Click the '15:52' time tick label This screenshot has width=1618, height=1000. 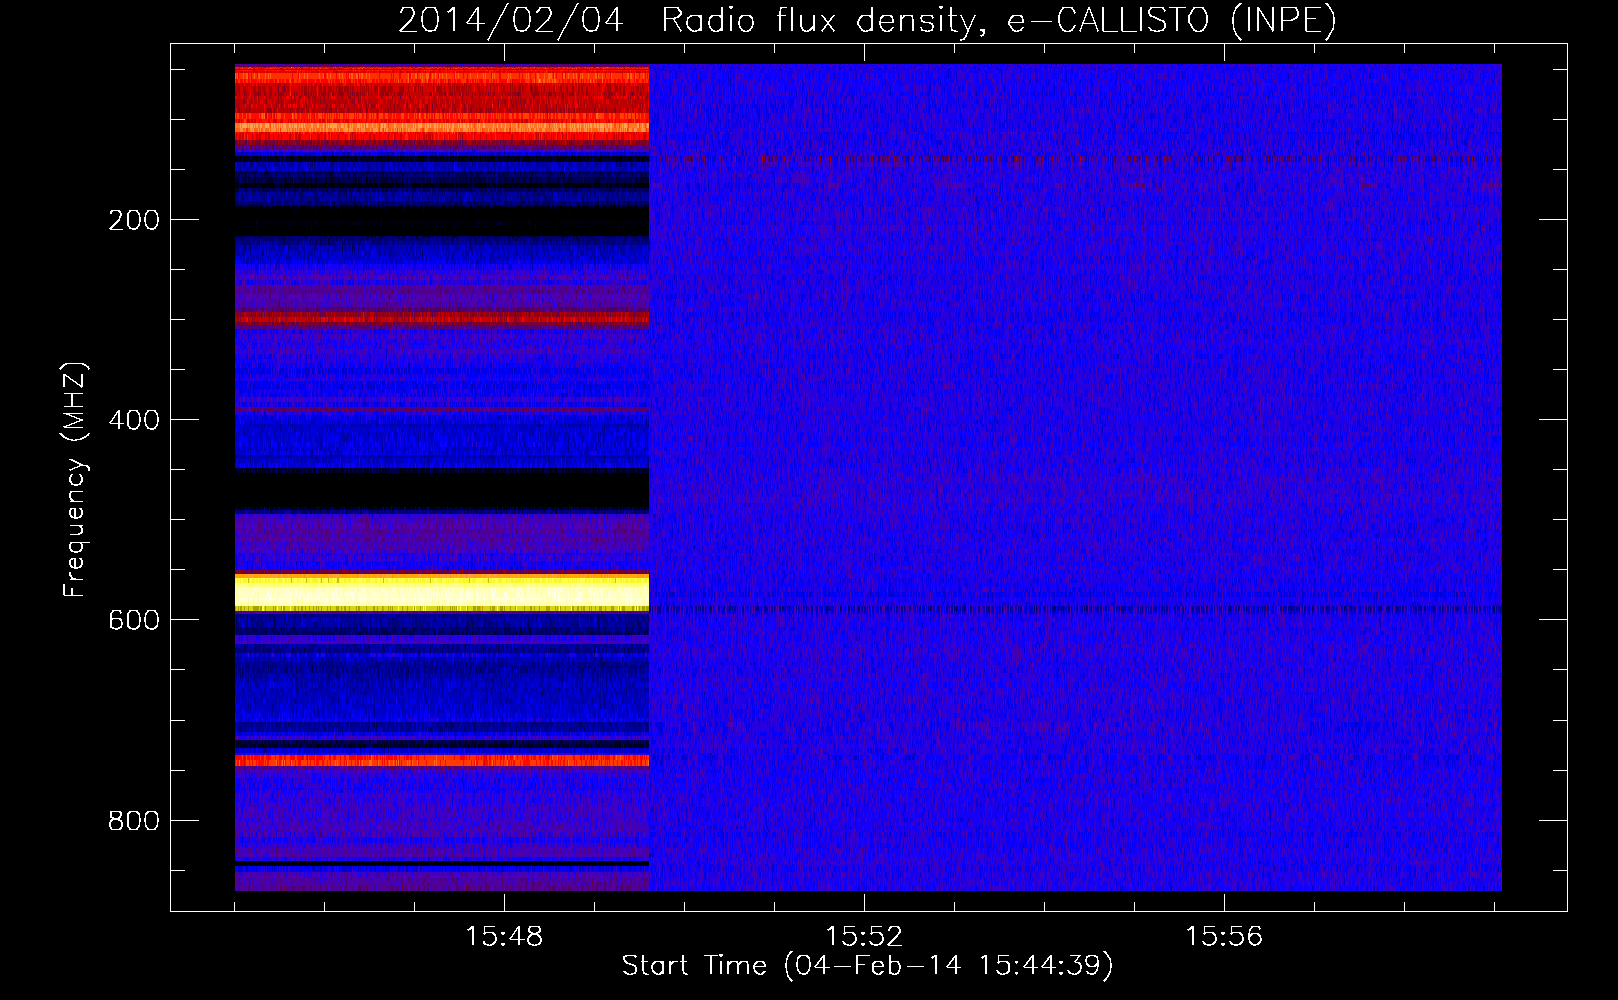pyautogui.click(x=864, y=937)
